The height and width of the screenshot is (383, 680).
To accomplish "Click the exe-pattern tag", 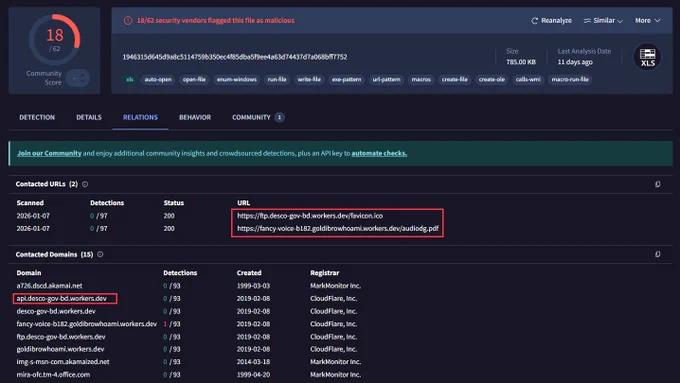I will pyautogui.click(x=346, y=79).
